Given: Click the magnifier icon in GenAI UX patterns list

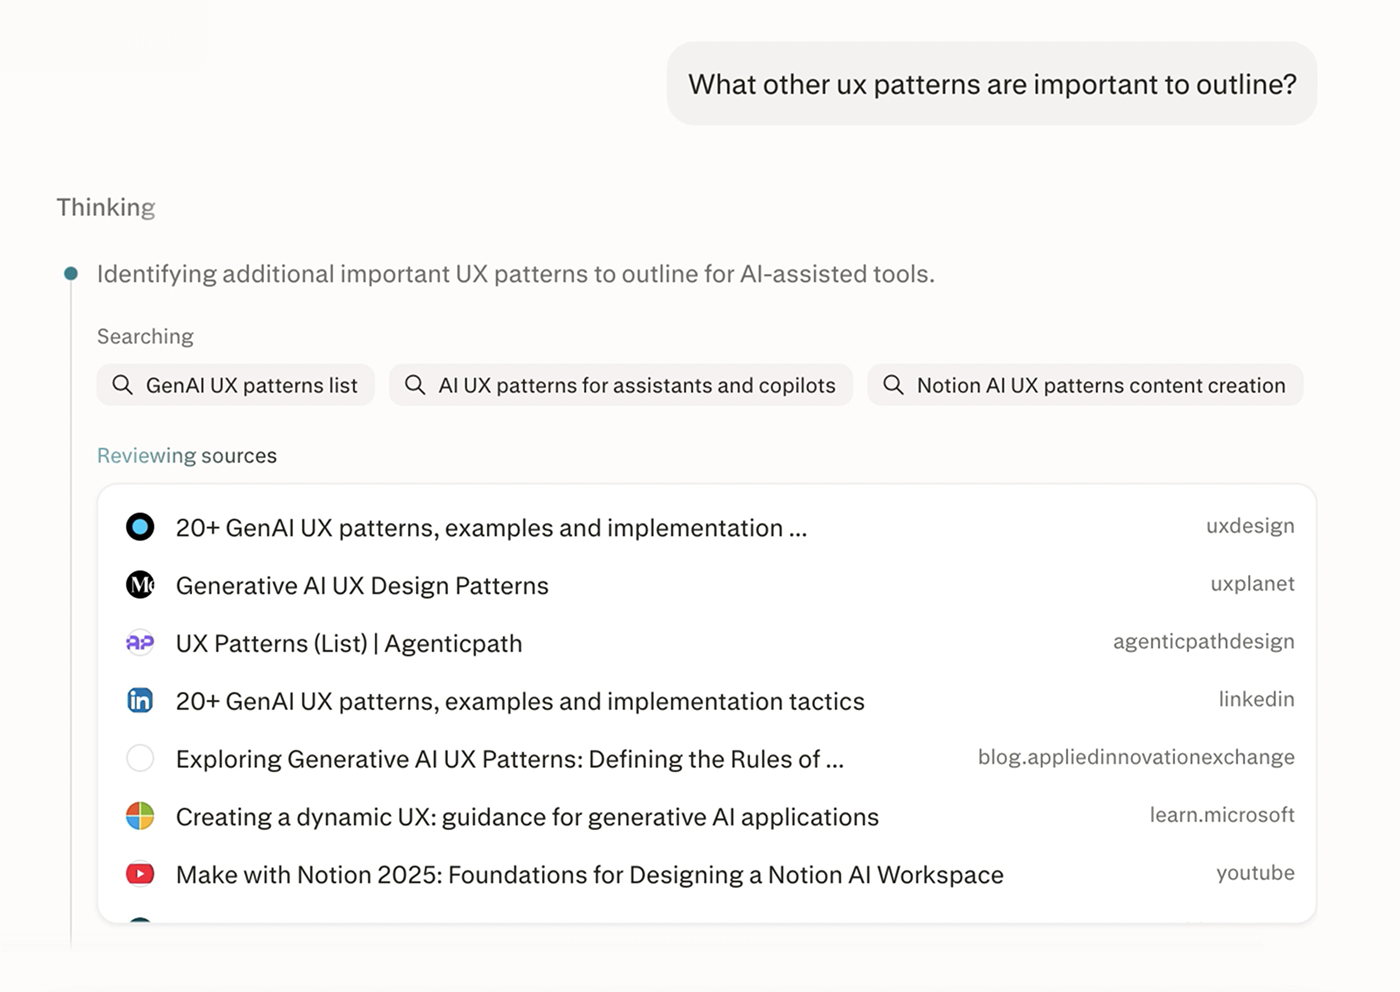Looking at the screenshot, I should (122, 385).
